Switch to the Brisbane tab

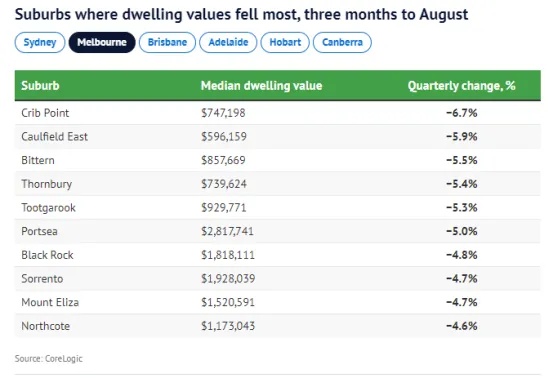(x=167, y=42)
